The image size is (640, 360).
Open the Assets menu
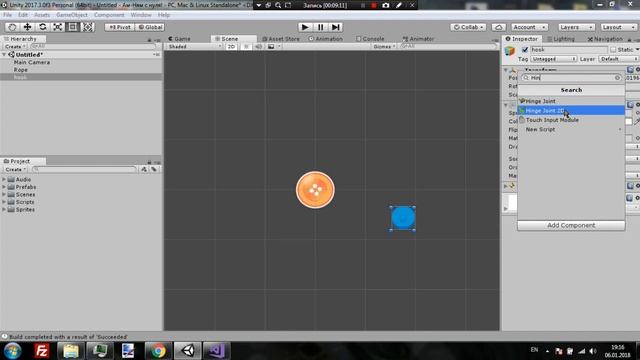click(42, 15)
